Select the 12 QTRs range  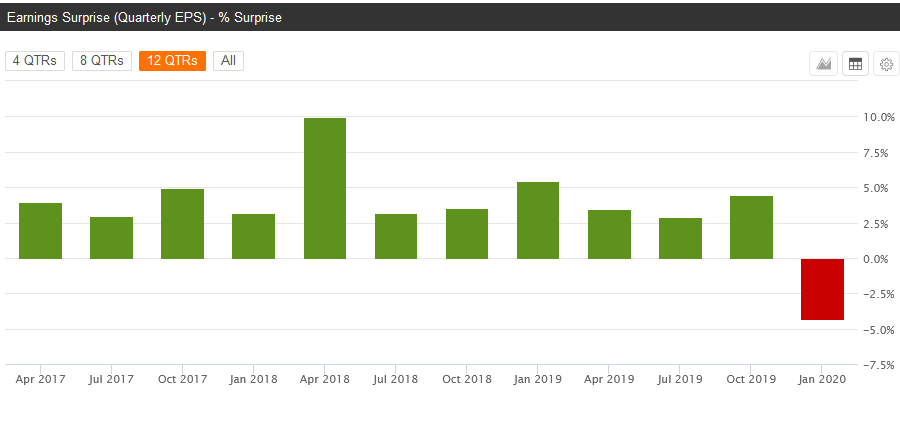coord(172,61)
